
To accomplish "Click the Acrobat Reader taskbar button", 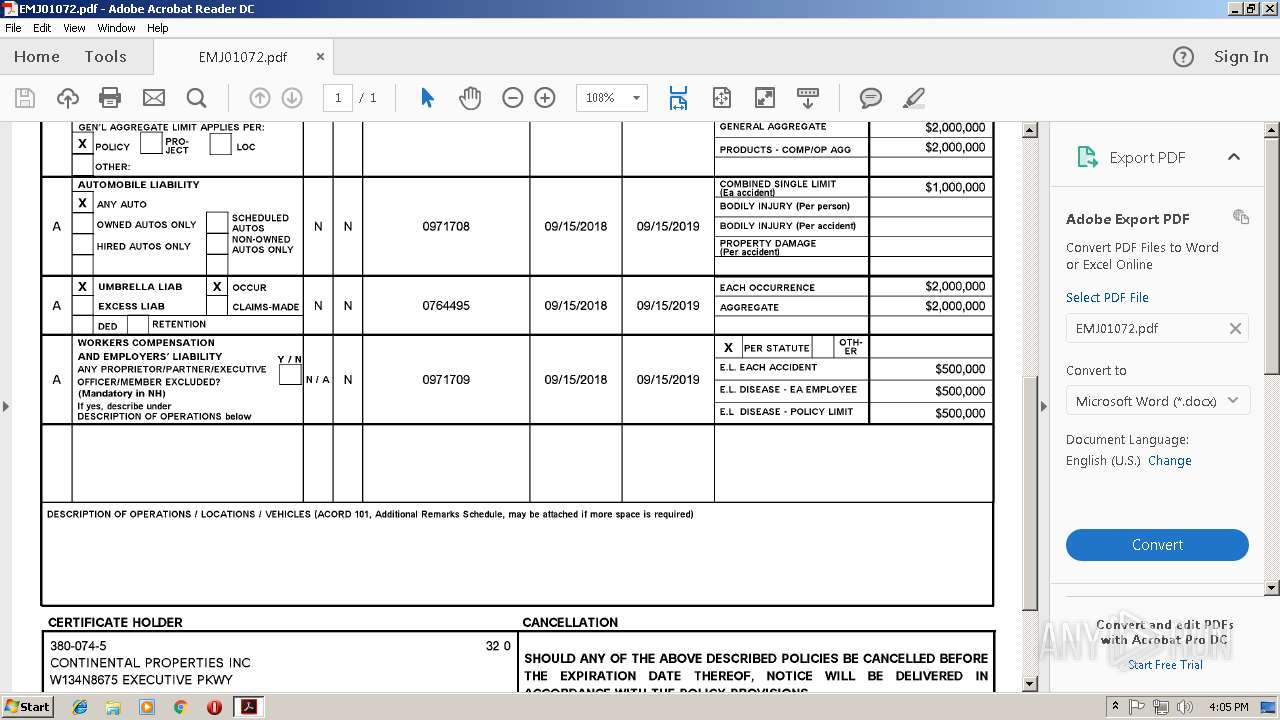I will coord(247,707).
